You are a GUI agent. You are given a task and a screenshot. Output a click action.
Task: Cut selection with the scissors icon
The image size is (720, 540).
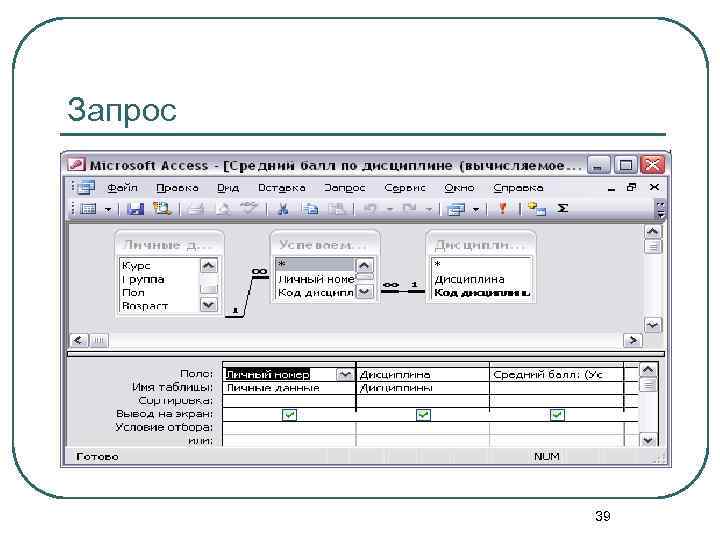[x=283, y=209]
